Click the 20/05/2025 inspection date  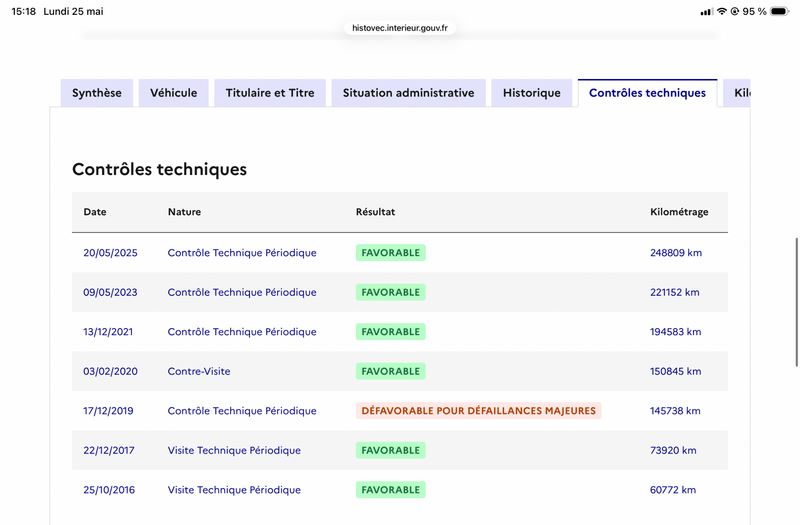pyautogui.click(x=110, y=253)
